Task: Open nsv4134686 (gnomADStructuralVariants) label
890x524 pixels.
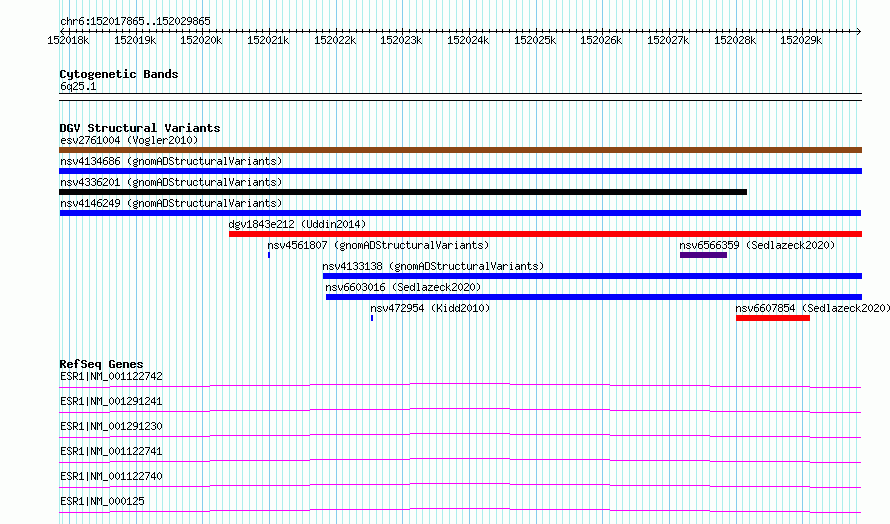Action: coord(171,161)
